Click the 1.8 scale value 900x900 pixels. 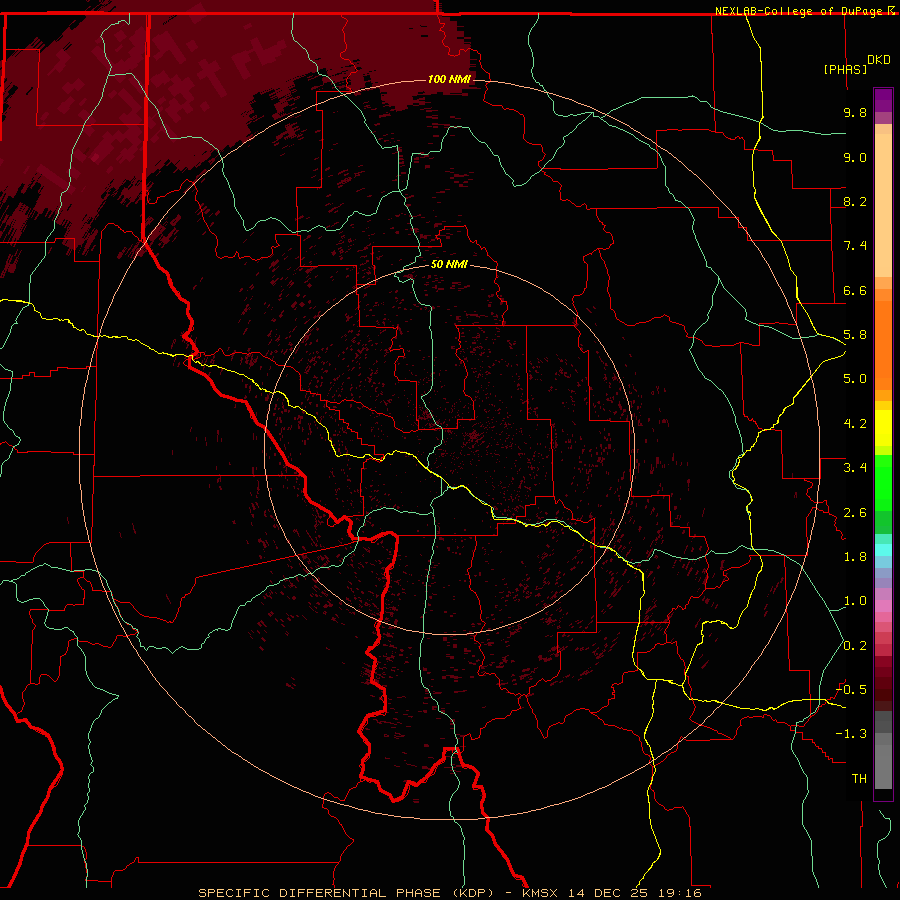click(x=855, y=557)
